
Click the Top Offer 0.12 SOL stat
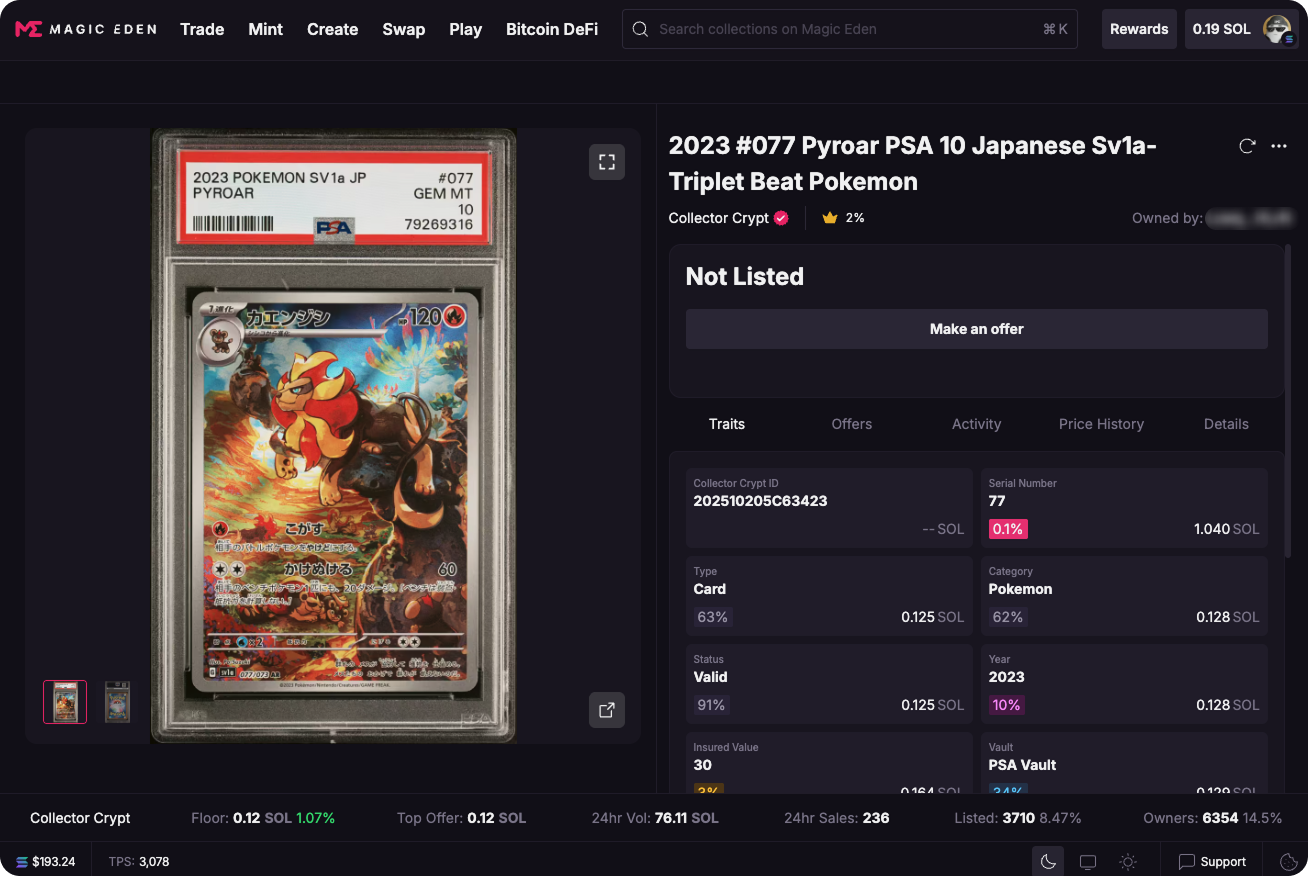pos(461,818)
